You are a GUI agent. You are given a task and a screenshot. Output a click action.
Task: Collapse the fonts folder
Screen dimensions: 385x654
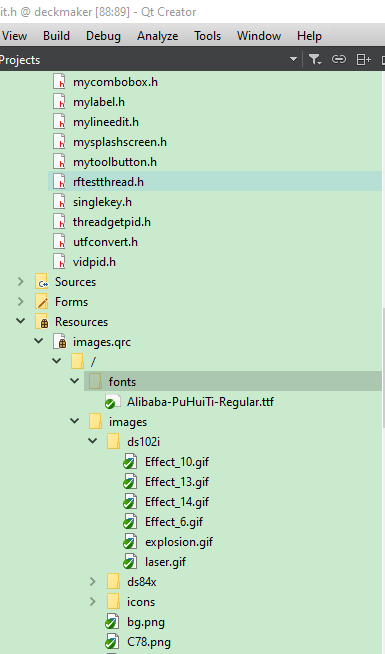pyautogui.click(x=75, y=381)
